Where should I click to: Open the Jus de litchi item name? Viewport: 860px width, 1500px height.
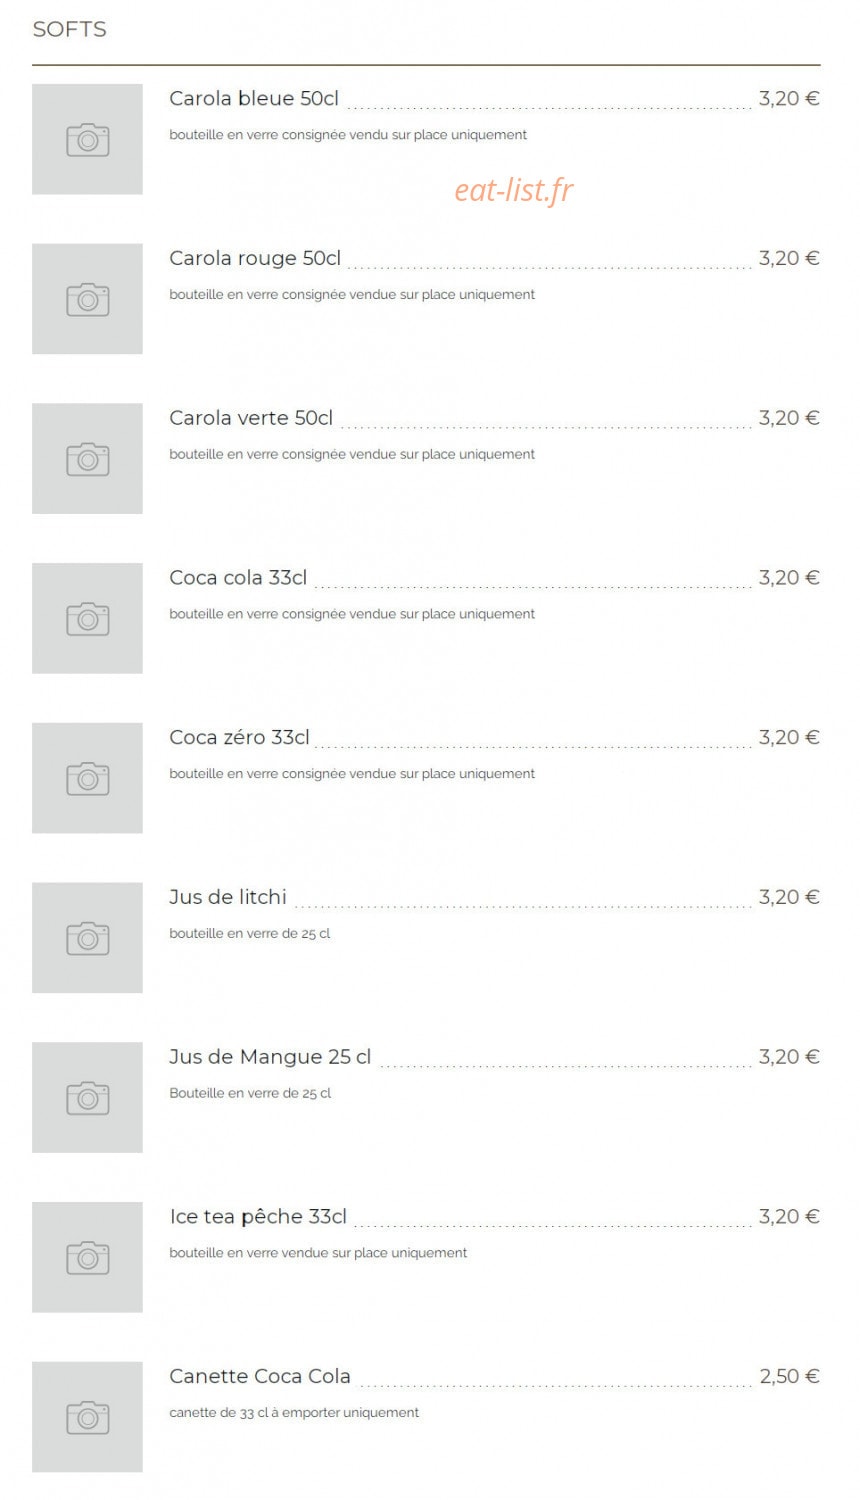[x=228, y=897]
